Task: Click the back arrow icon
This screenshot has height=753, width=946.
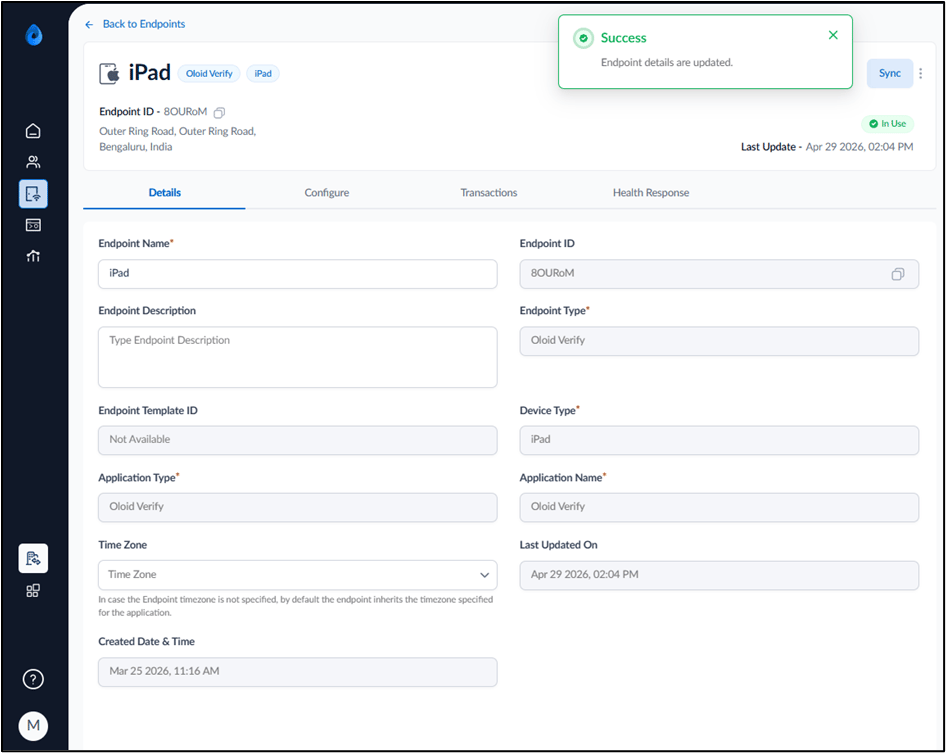Action: point(89,25)
